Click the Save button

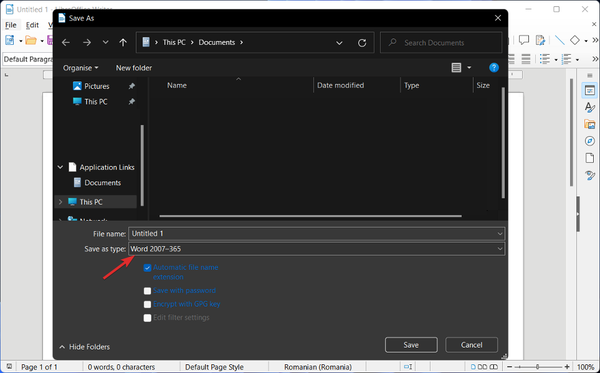pos(411,345)
